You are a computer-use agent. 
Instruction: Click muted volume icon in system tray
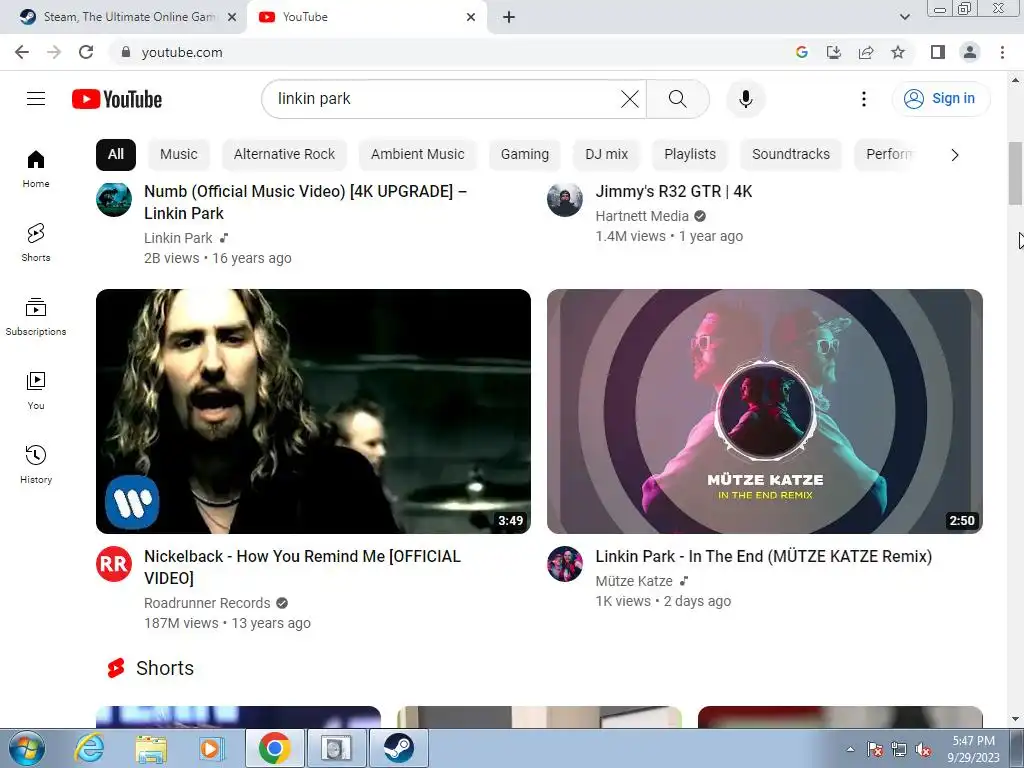[x=923, y=750]
